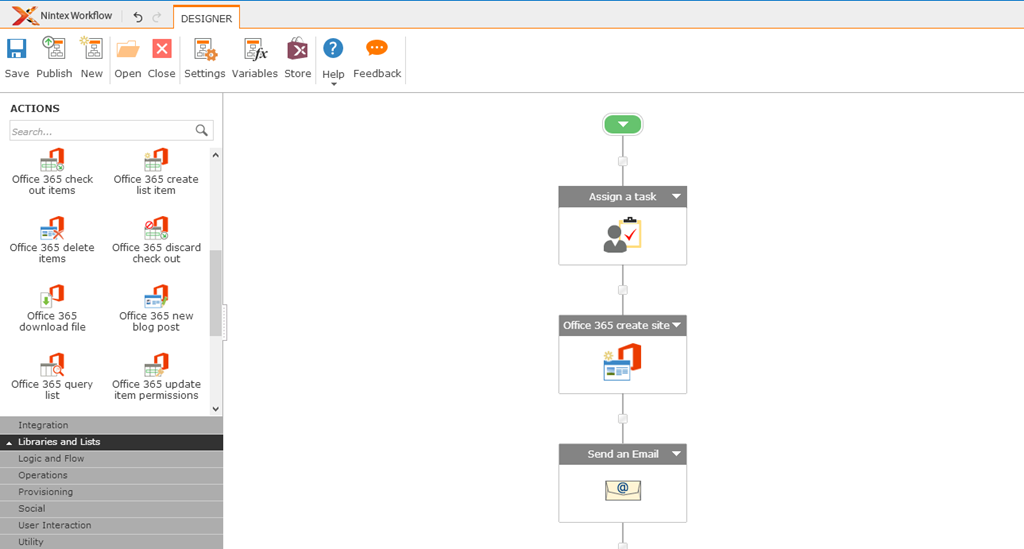Click the Help question mark icon
Image resolution: width=1024 pixels, height=549 pixels.
pos(333,48)
